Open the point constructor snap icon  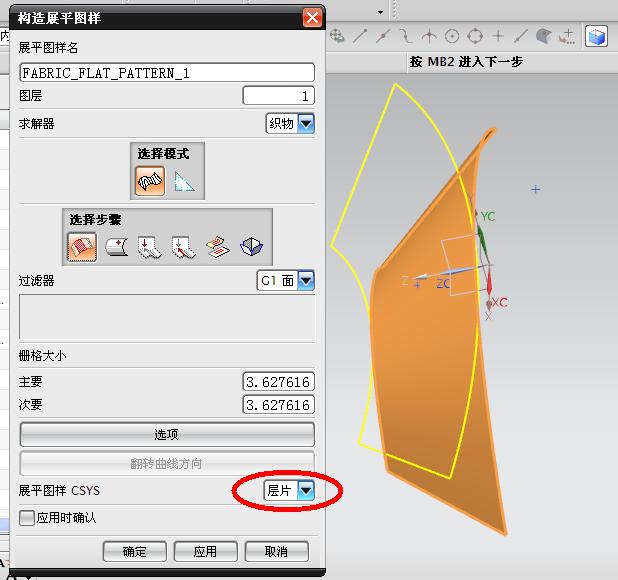(x=567, y=36)
